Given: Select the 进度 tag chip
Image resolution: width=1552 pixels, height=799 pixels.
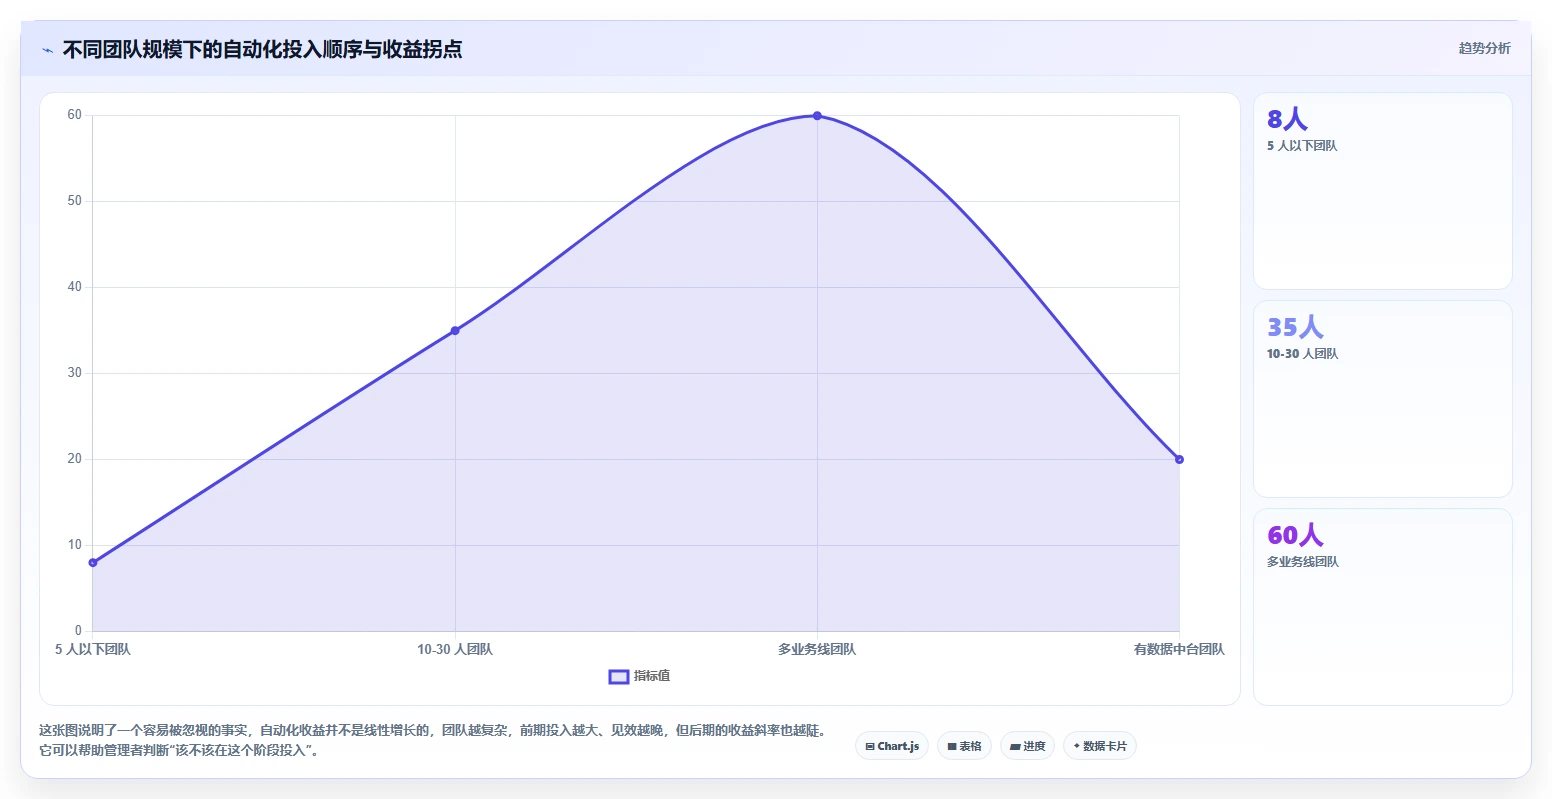Looking at the screenshot, I should (x=1027, y=746).
